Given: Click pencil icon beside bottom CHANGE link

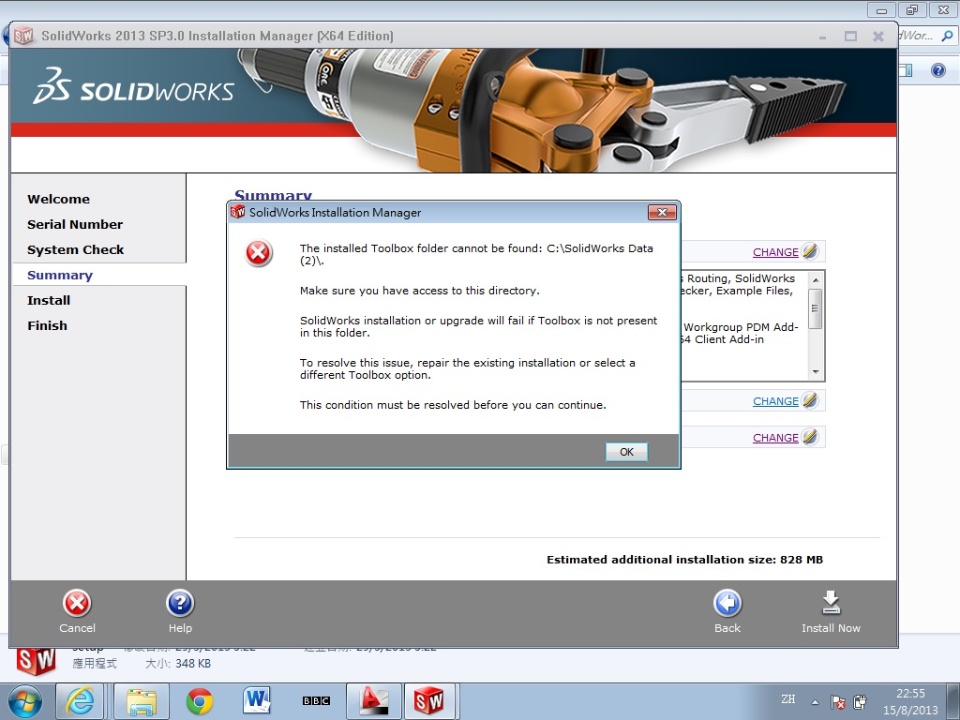Looking at the screenshot, I should (x=809, y=437).
